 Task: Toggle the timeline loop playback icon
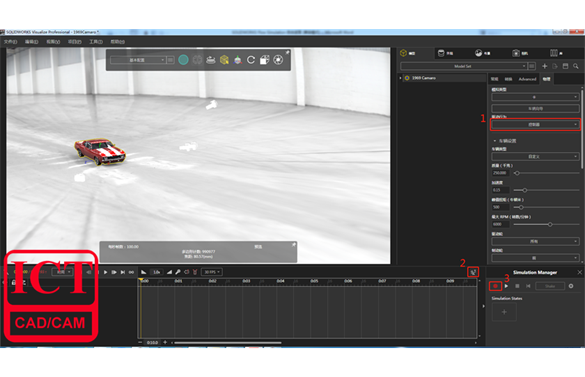(x=131, y=272)
